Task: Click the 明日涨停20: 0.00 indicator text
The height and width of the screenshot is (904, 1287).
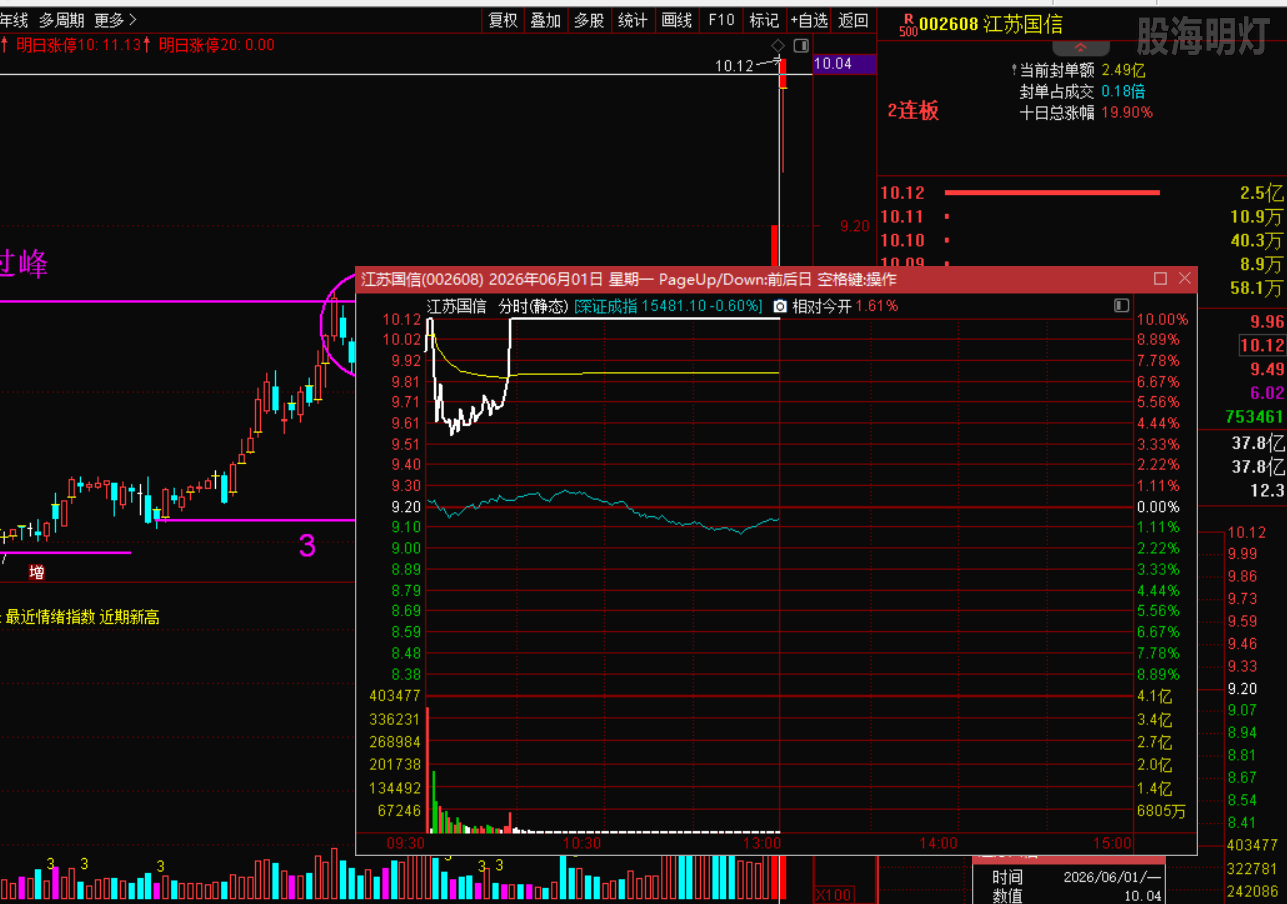Action: (x=216, y=44)
